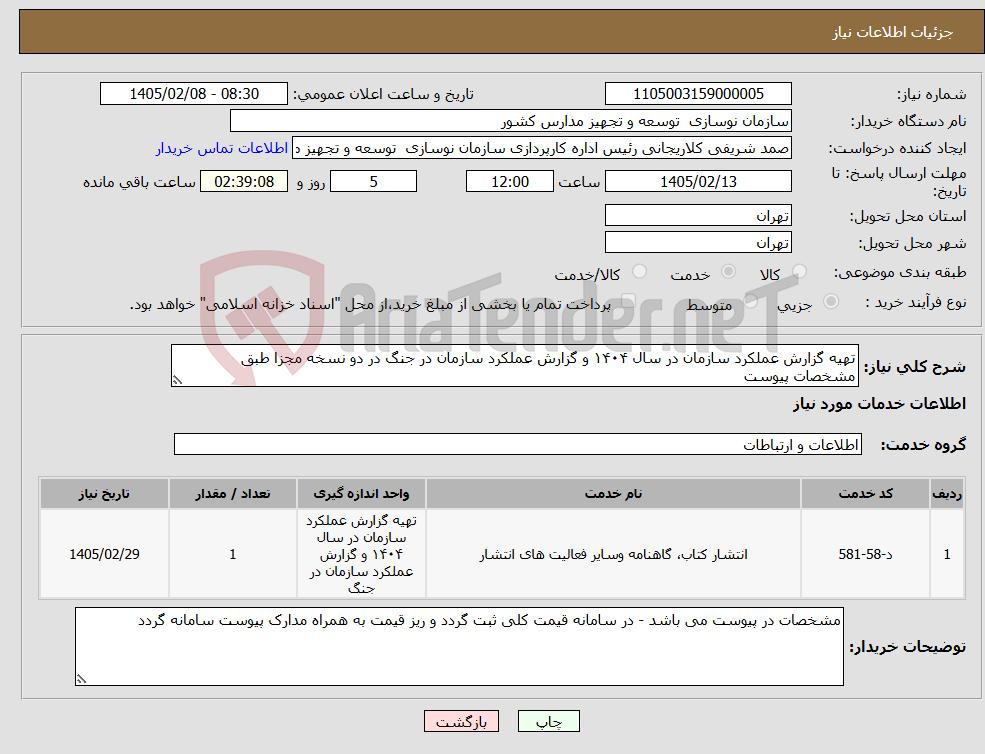Click the تعداد / مقدار column header

[232, 494]
